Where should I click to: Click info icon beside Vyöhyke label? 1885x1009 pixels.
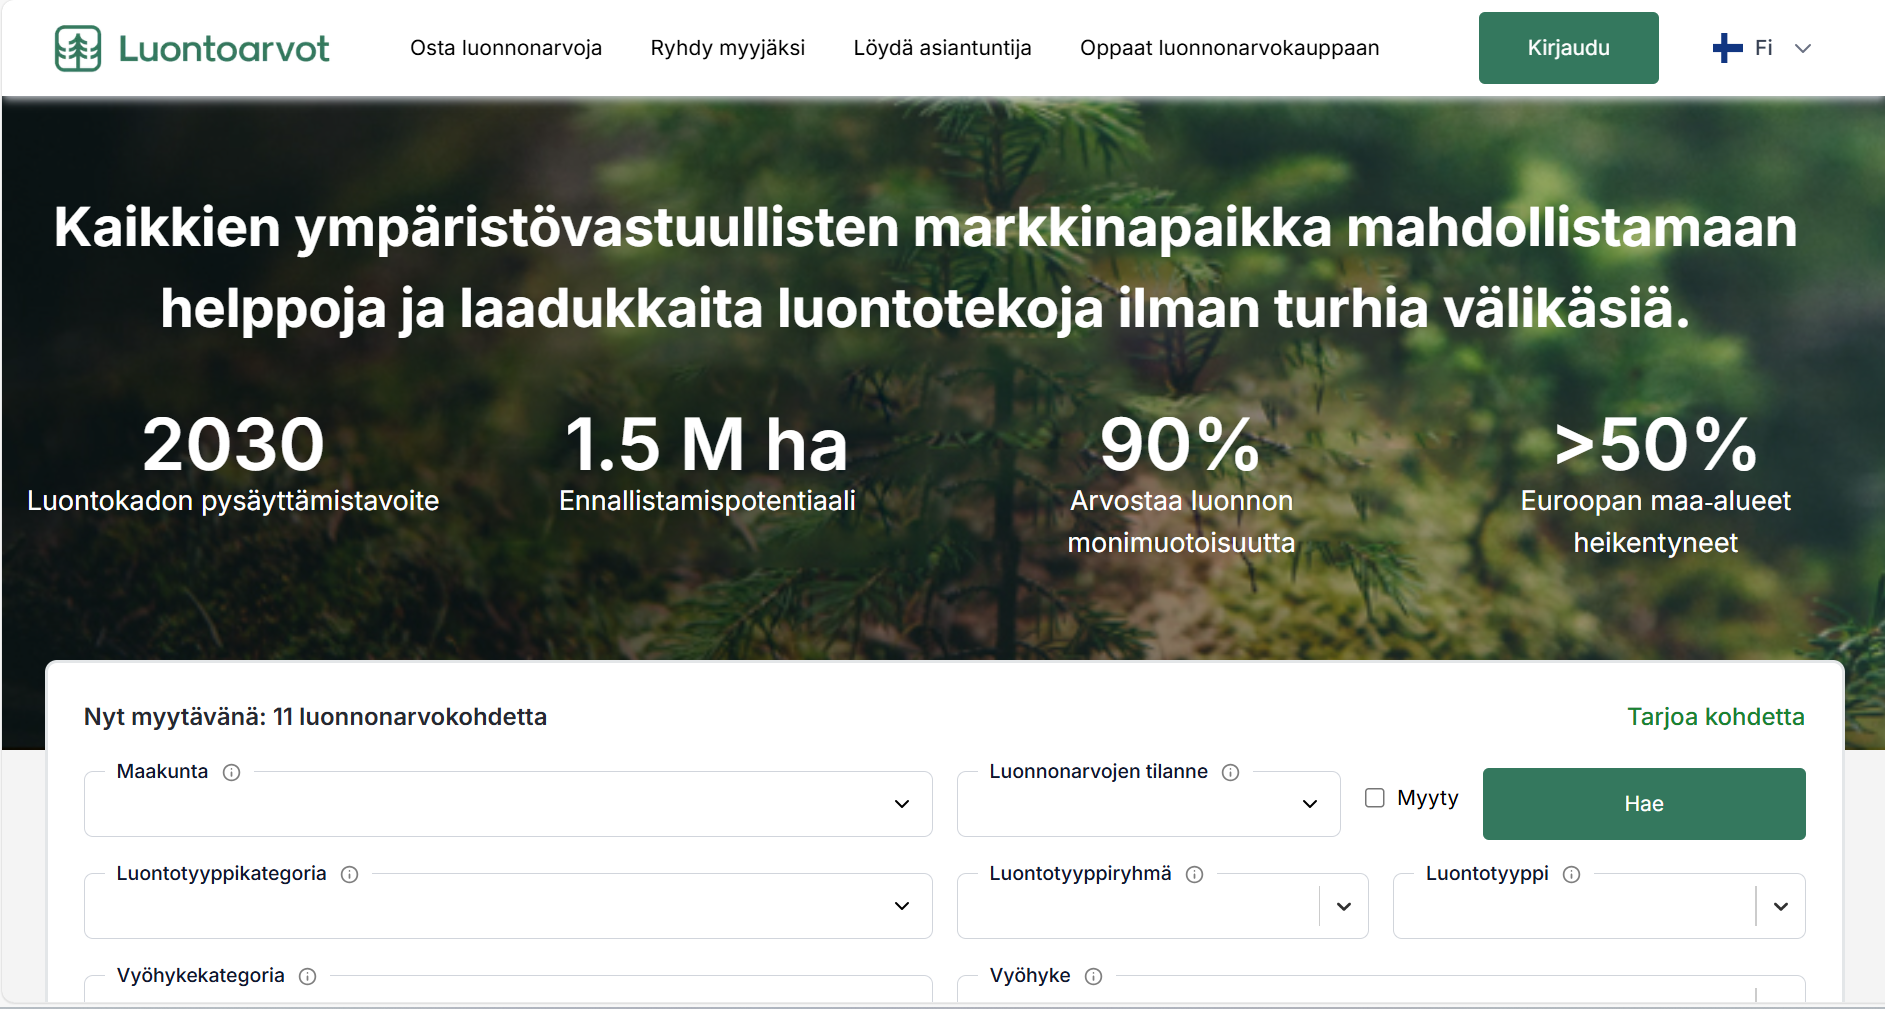pos(1093,976)
